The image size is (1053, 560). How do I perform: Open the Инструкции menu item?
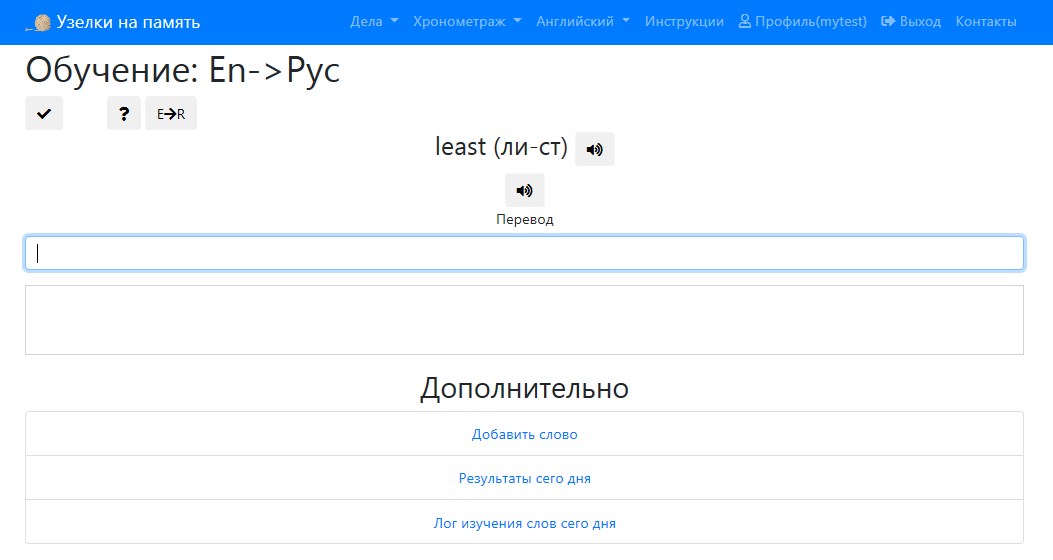click(684, 21)
